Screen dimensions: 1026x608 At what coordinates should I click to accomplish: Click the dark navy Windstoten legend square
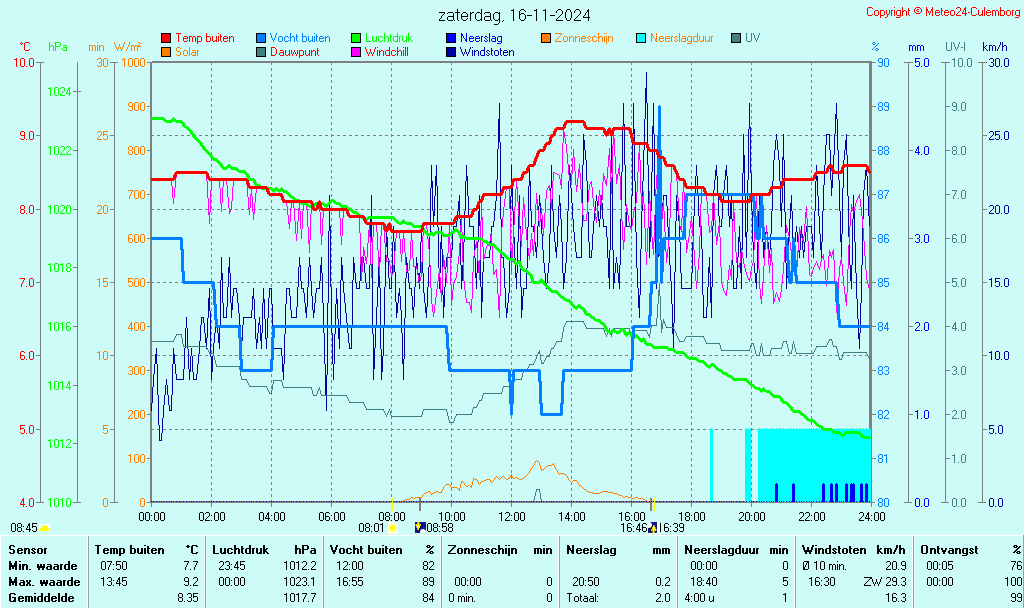coord(451,52)
